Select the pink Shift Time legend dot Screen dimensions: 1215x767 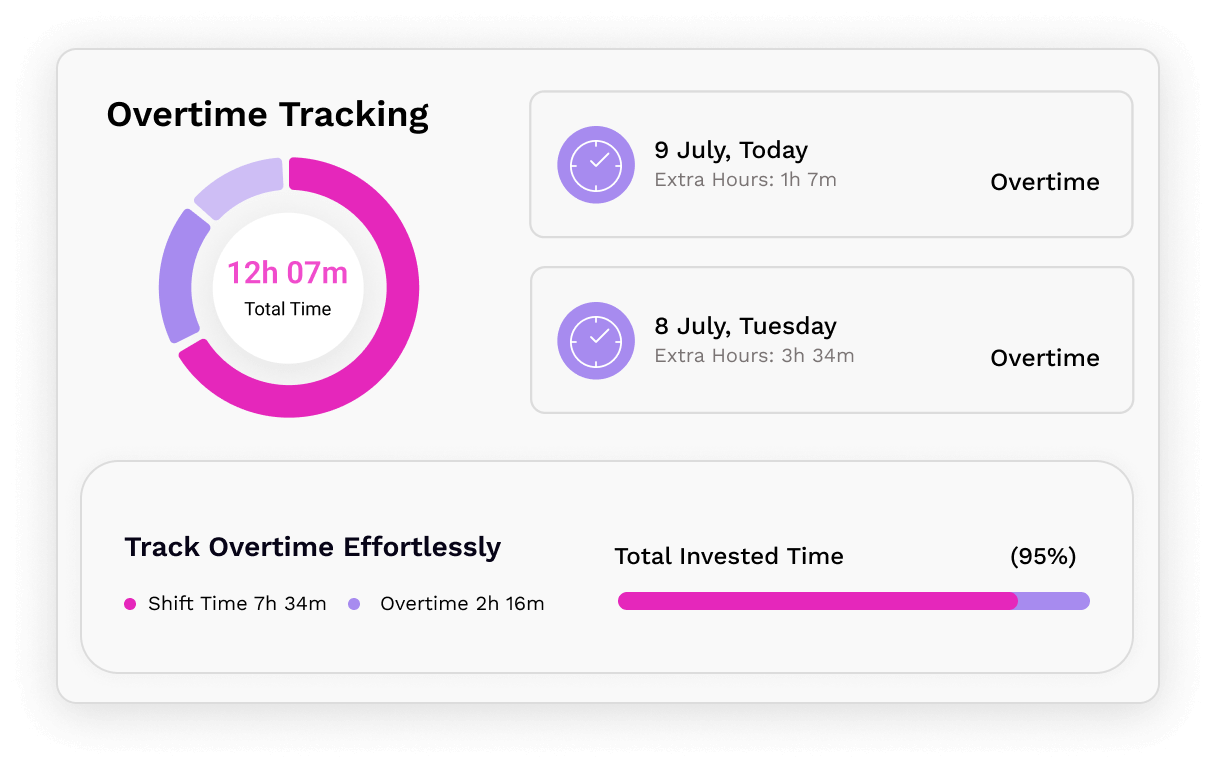tap(130, 604)
